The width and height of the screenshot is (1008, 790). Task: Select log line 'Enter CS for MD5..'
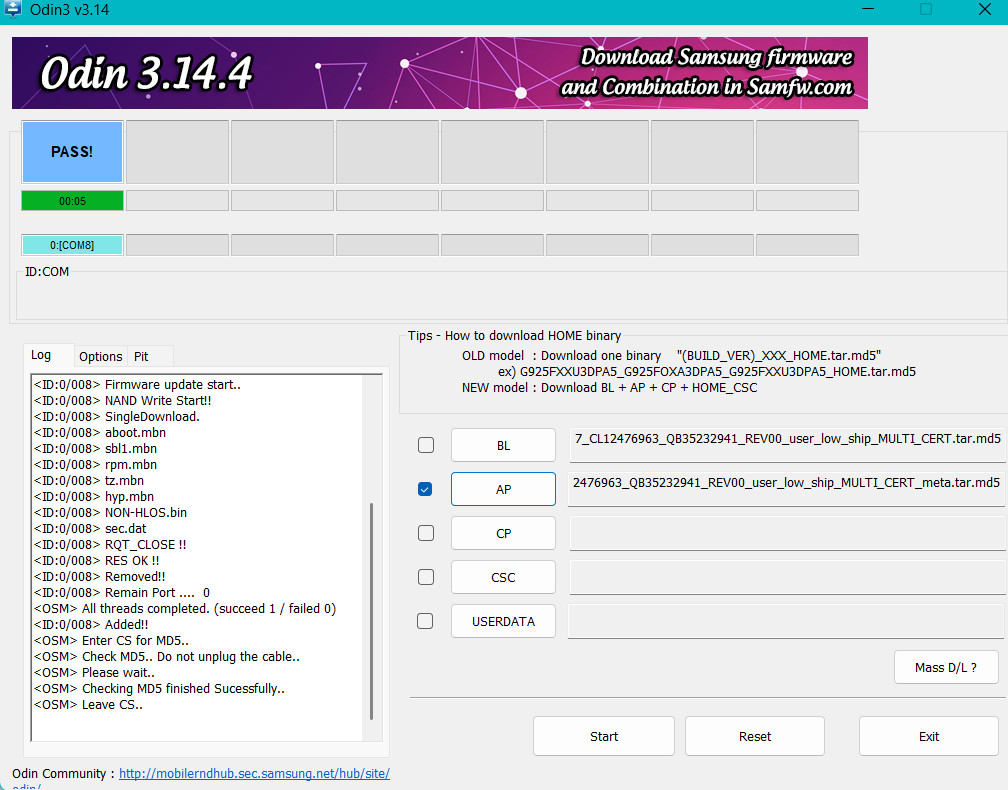point(111,641)
